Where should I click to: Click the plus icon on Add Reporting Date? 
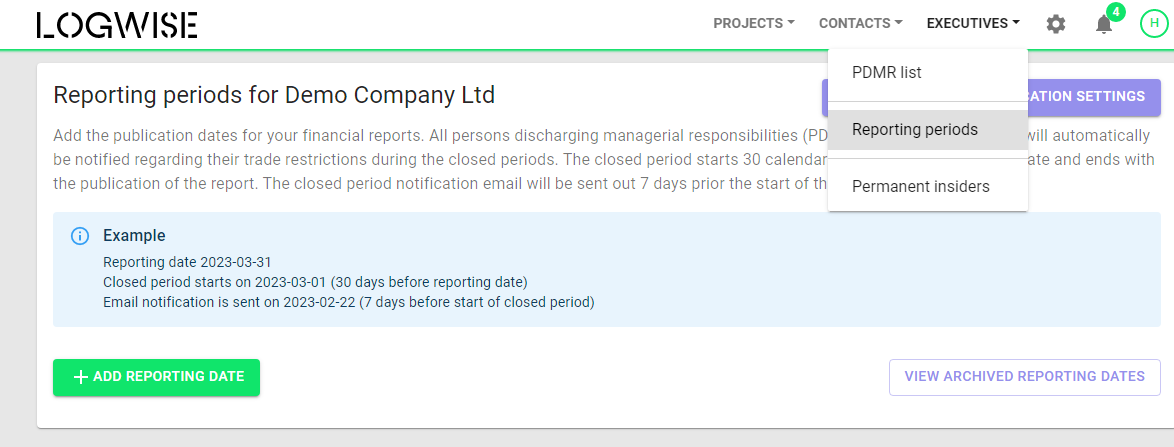81,377
